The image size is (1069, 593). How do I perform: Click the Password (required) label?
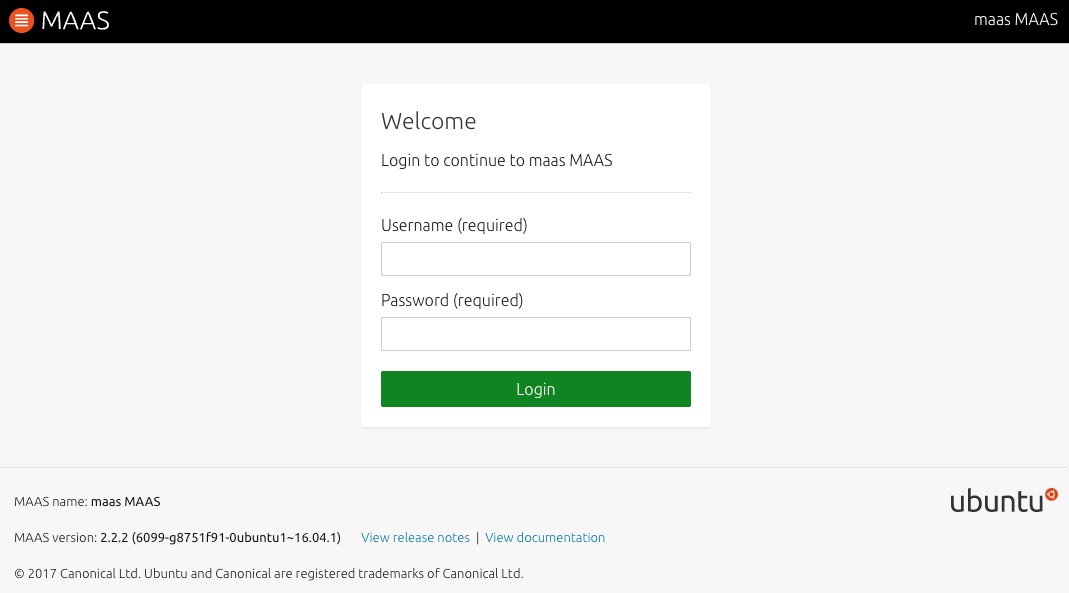(x=451, y=300)
